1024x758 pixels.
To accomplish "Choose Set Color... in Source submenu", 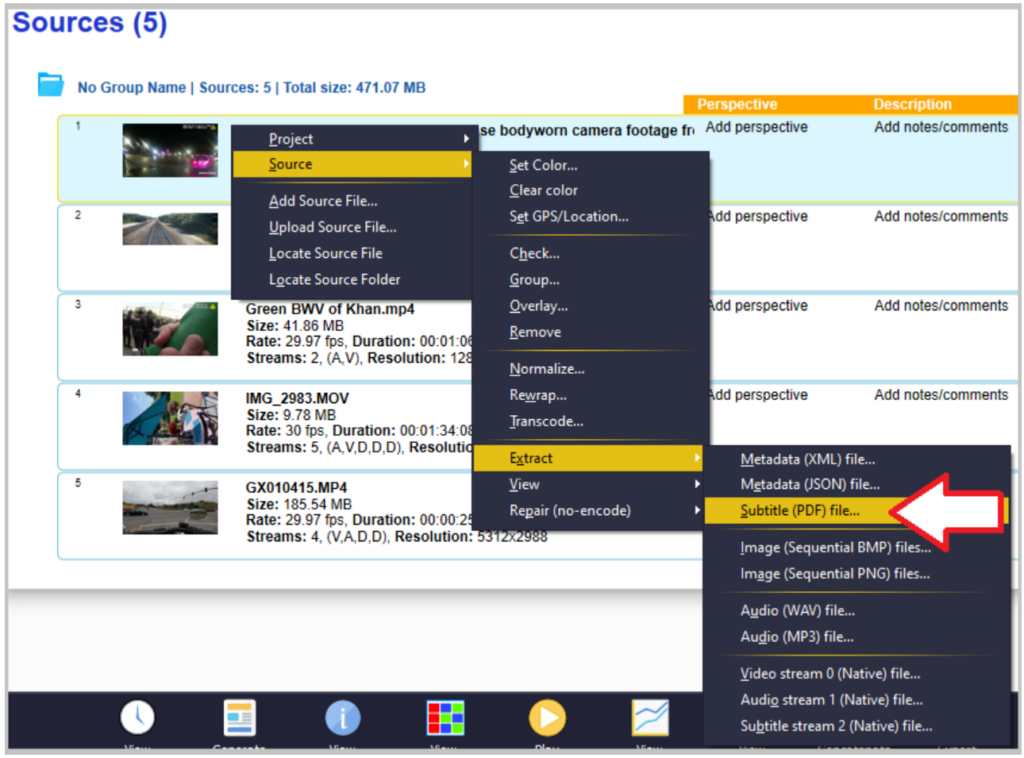I will pyautogui.click(x=590, y=165).
